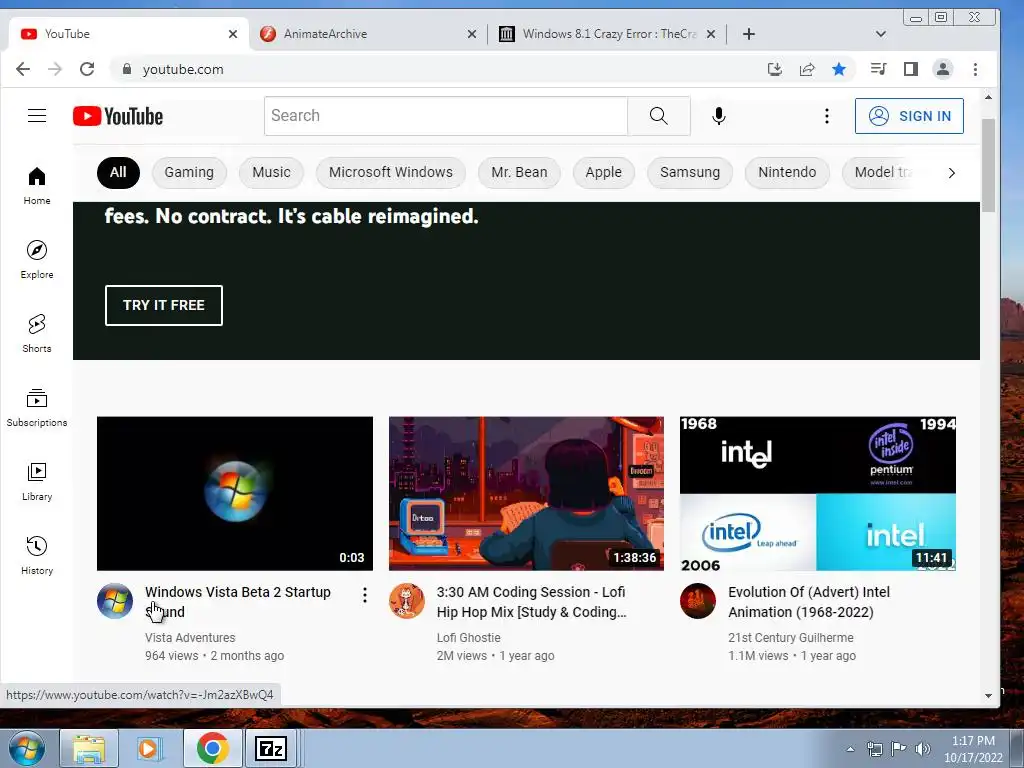Go to Home in sidebar
The height and width of the screenshot is (768, 1024).
(37, 185)
